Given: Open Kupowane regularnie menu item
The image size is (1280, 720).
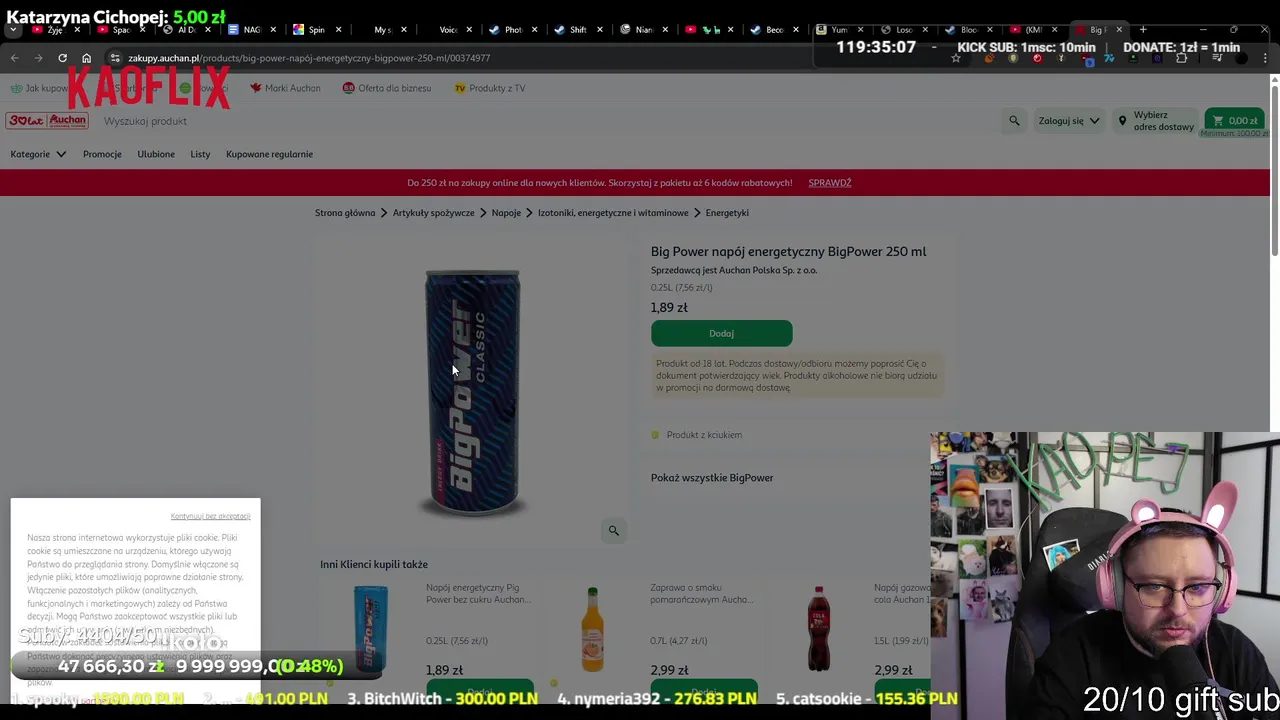Looking at the screenshot, I should tap(269, 154).
